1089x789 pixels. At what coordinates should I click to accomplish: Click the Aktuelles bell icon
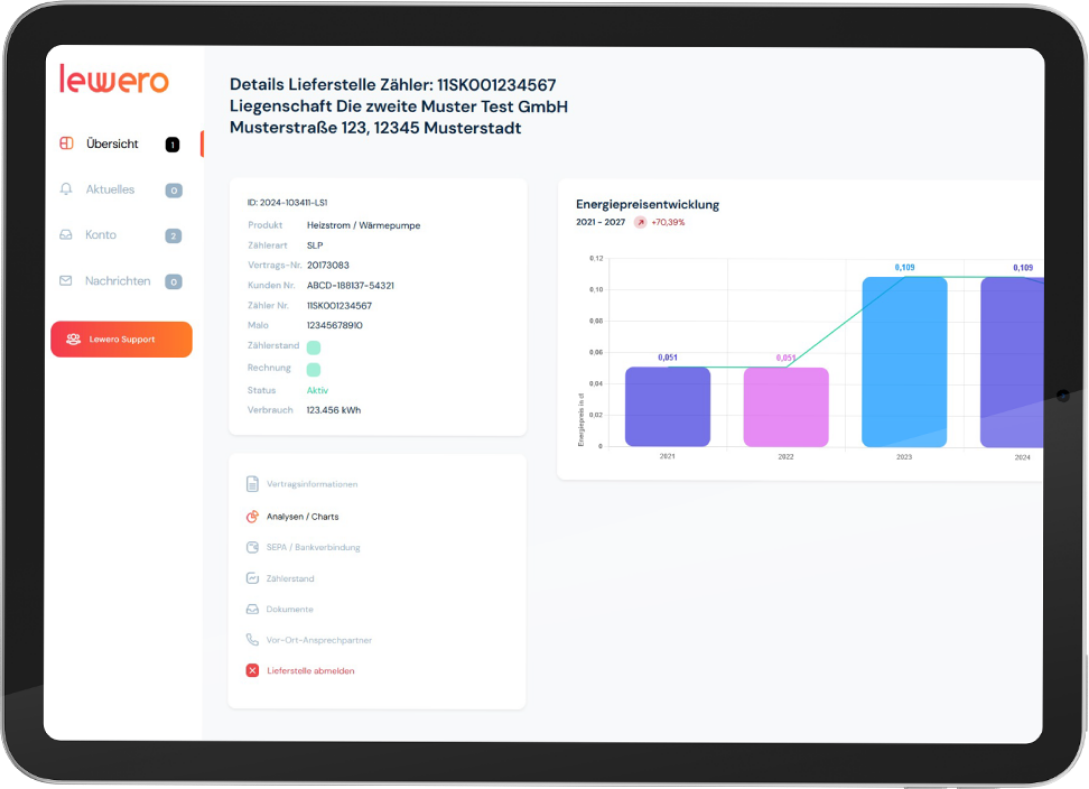click(x=67, y=189)
